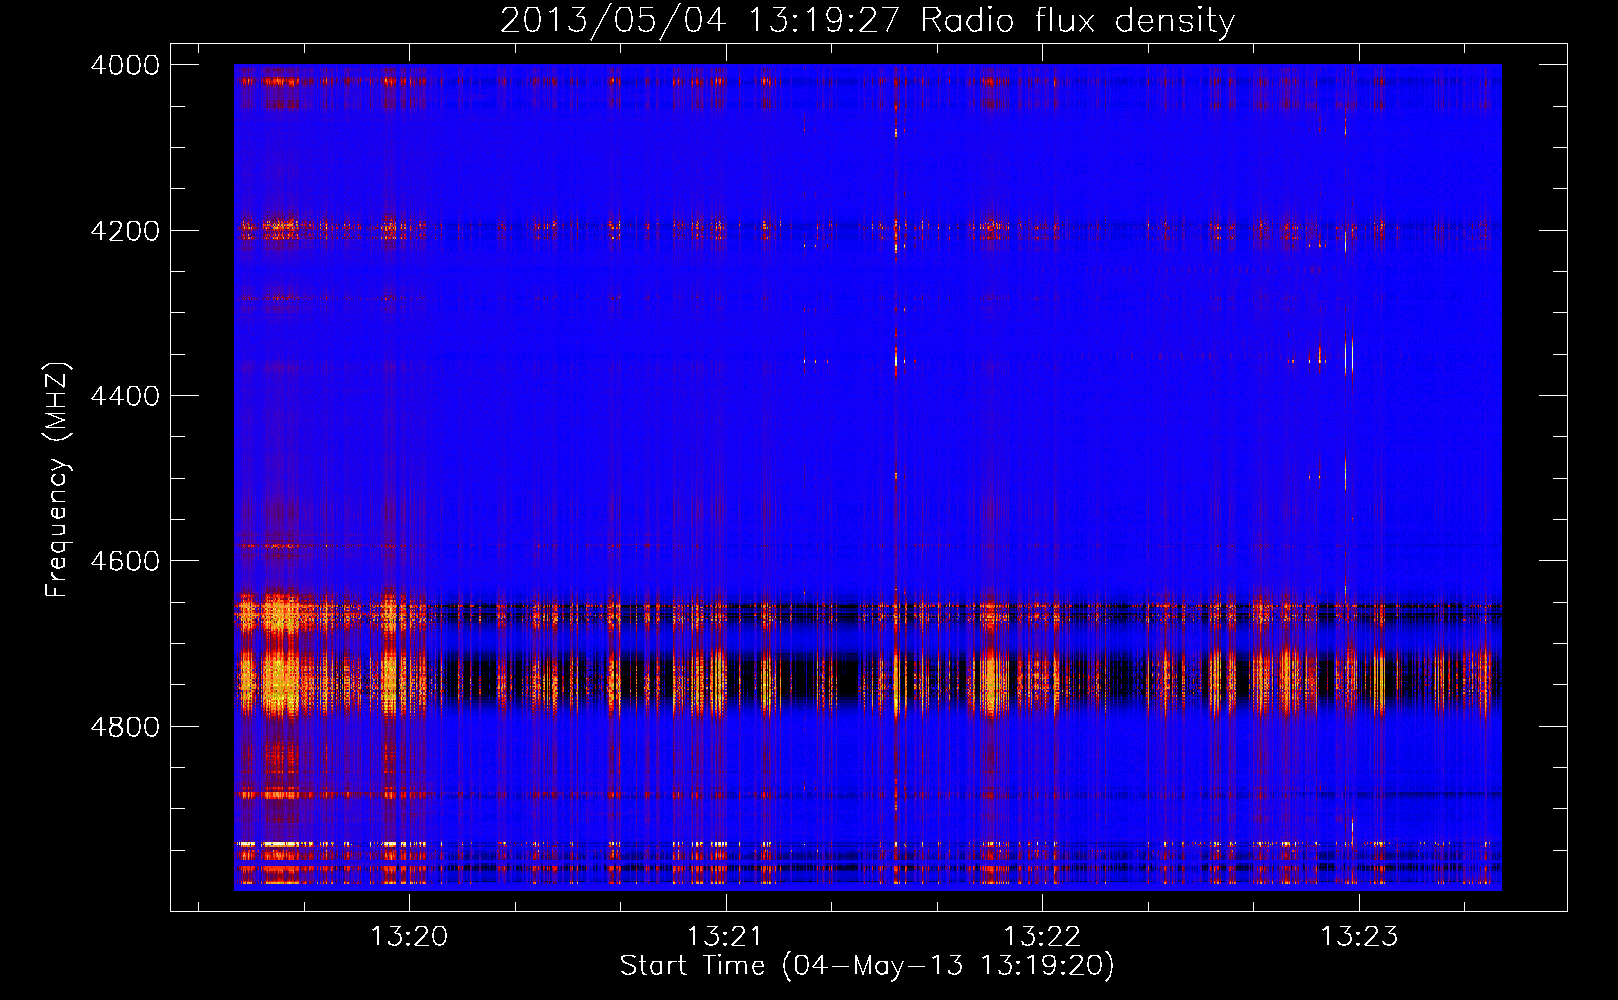Viewport: 1618px width, 1000px height.
Task: Click the '13:22' time axis label
Action: [1042, 937]
